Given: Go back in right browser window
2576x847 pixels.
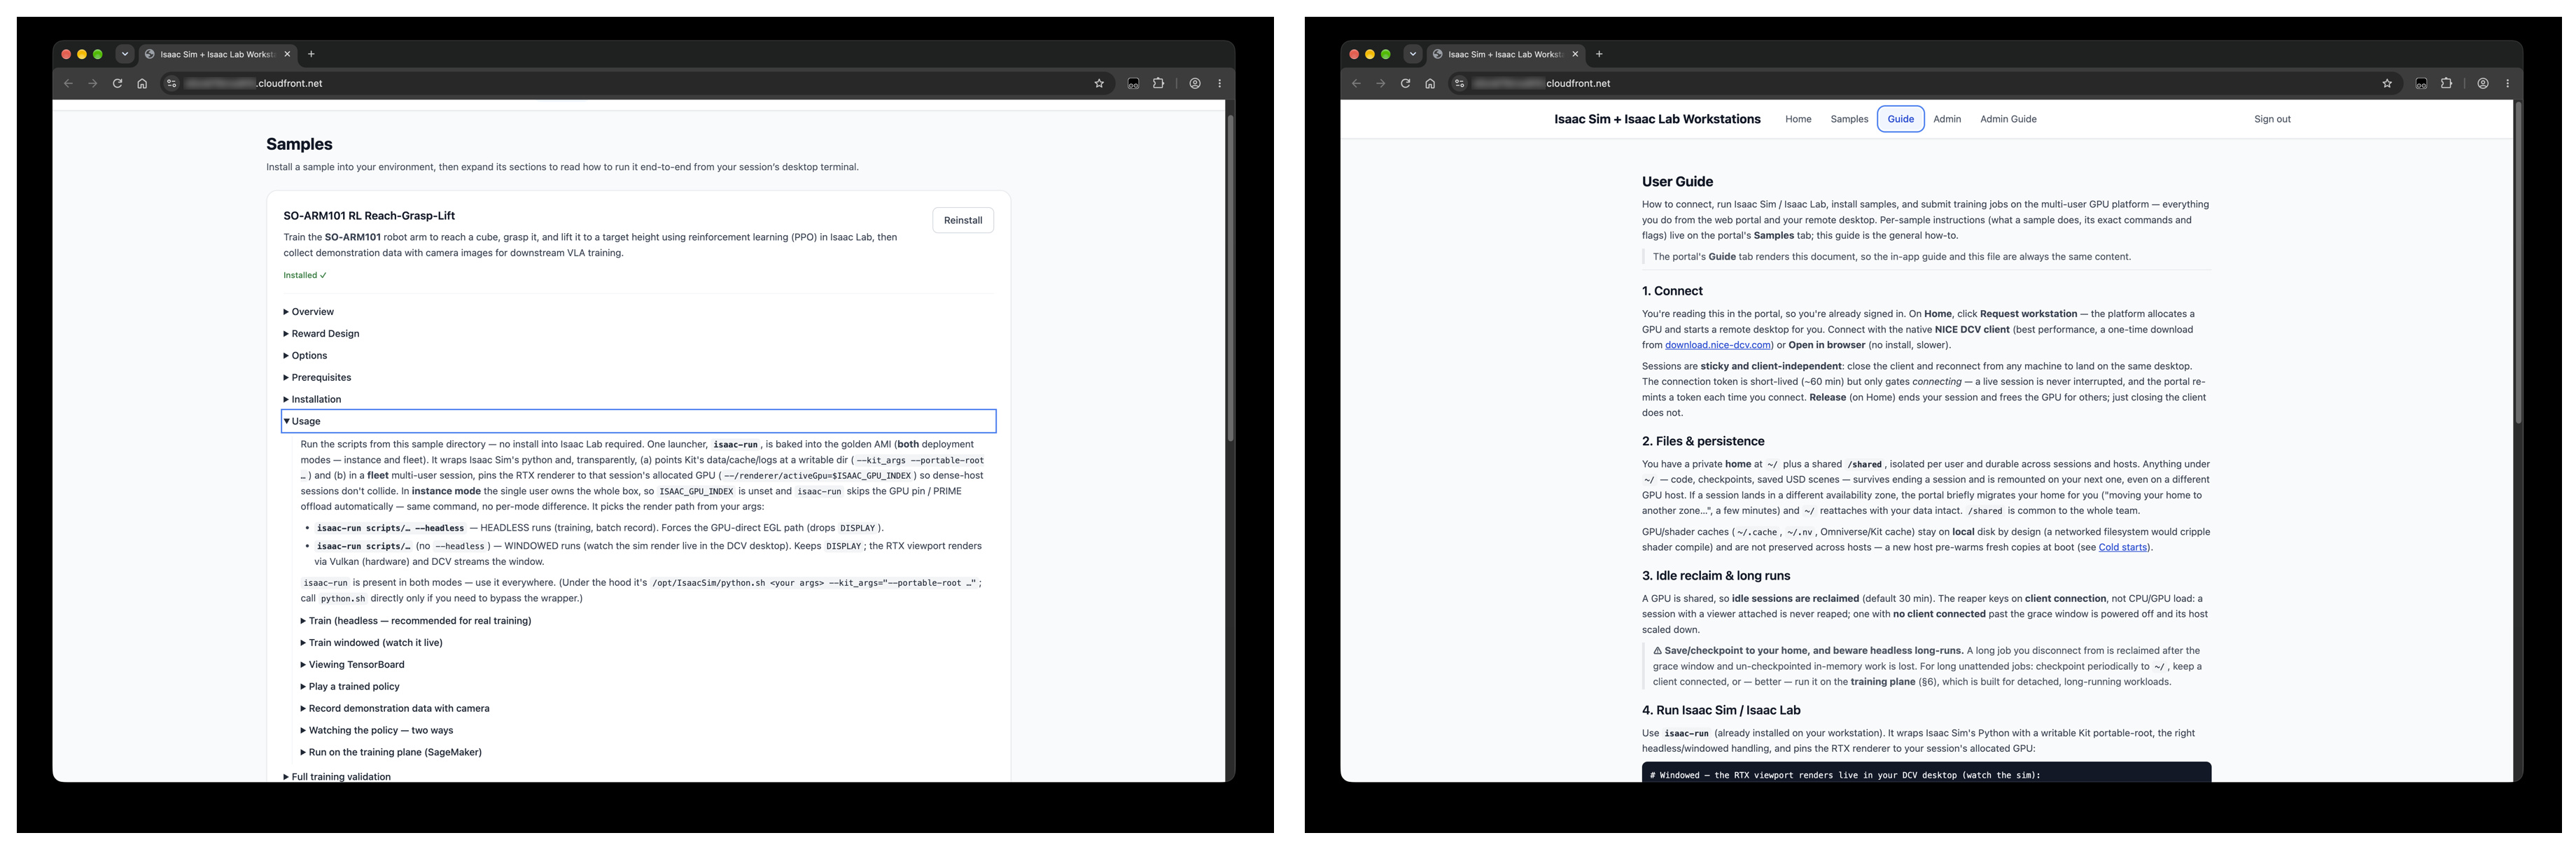Looking at the screenshot, I should point(1356,83).
